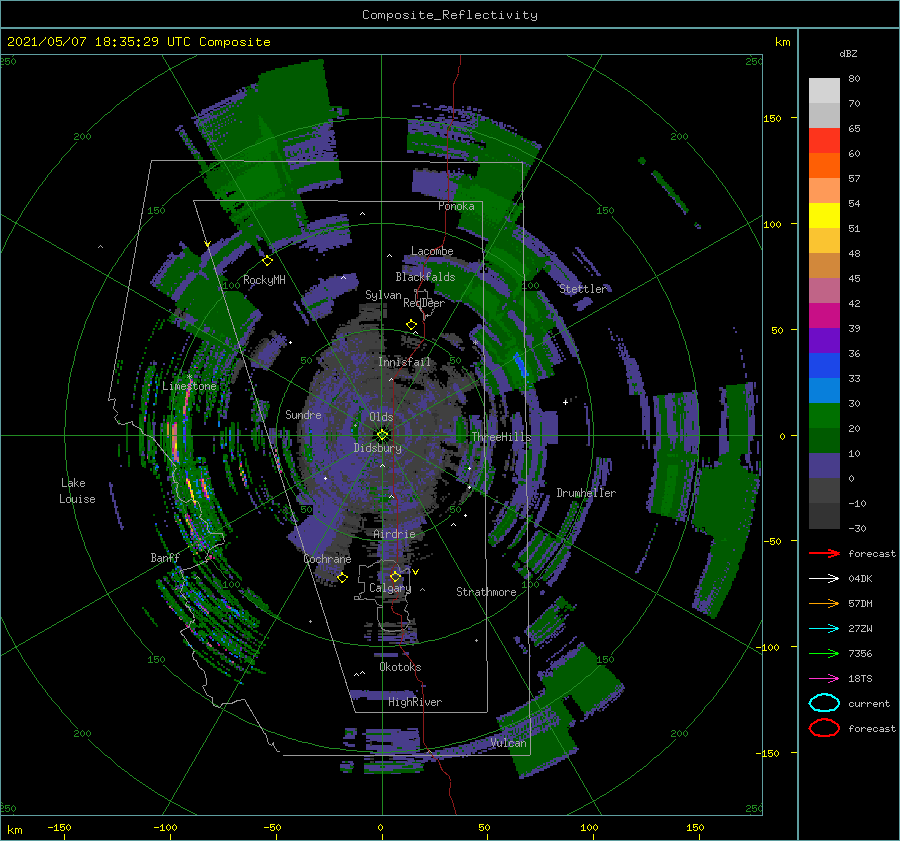Click the 'dBZ' legend heading
Image resolution: width=900 pixels, height=841 pixels.
(x=848, y=53)
